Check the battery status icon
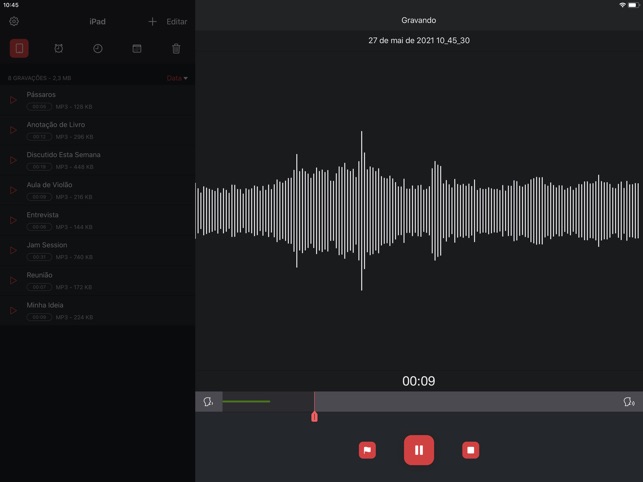The image size is (643, 482). pyautogui.click(x=634, y=5)
